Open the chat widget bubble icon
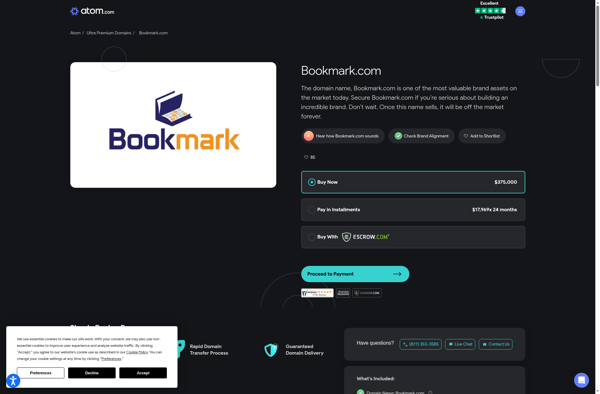This screenshot has height=394, width=600. coord(581,380)
